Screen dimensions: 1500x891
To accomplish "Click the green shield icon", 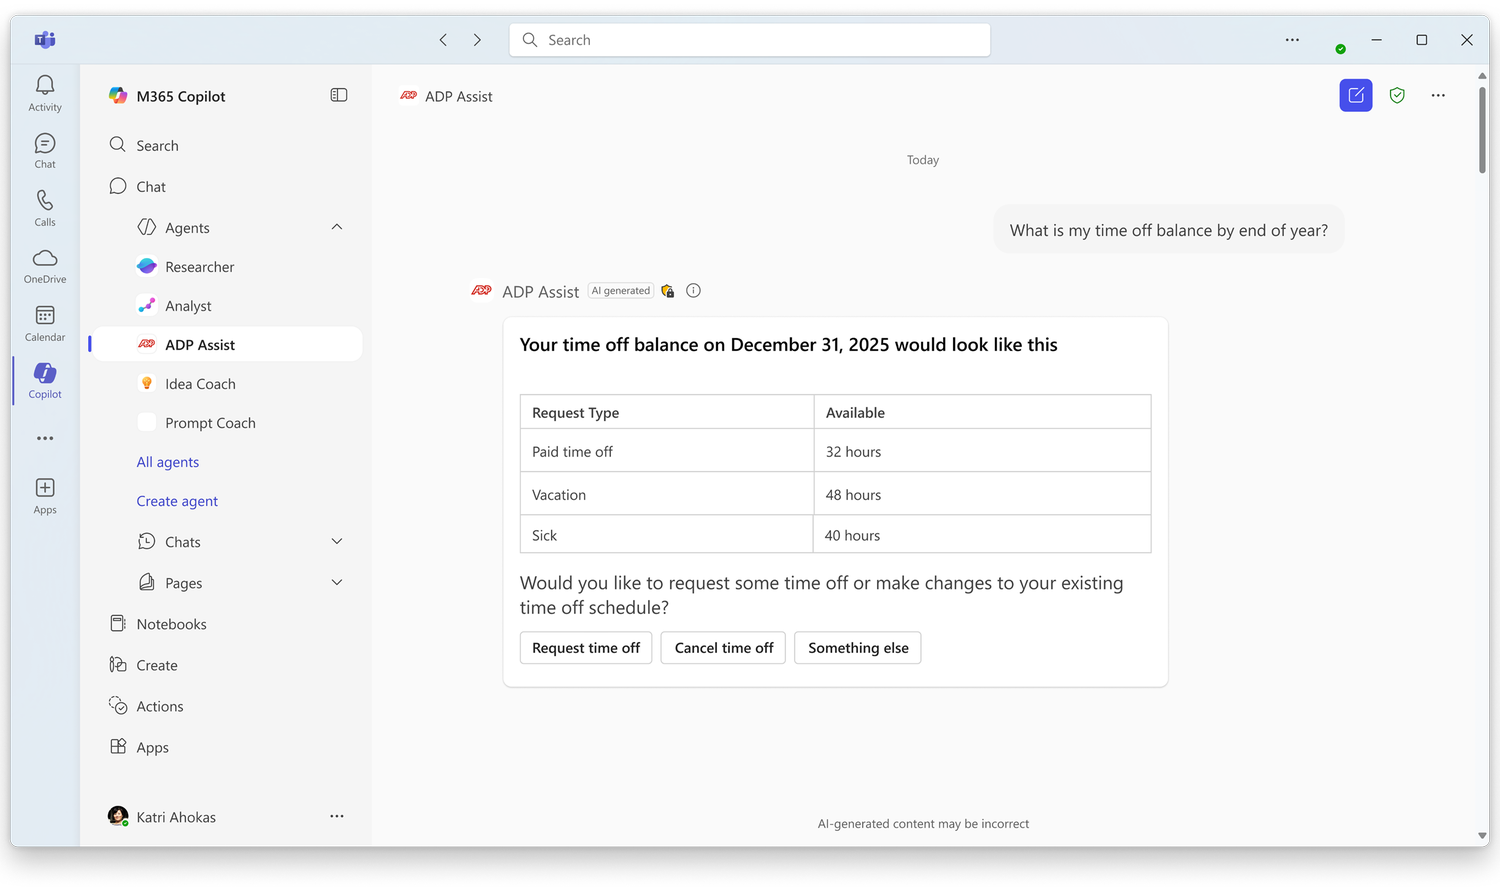I will pos(1397,96).
